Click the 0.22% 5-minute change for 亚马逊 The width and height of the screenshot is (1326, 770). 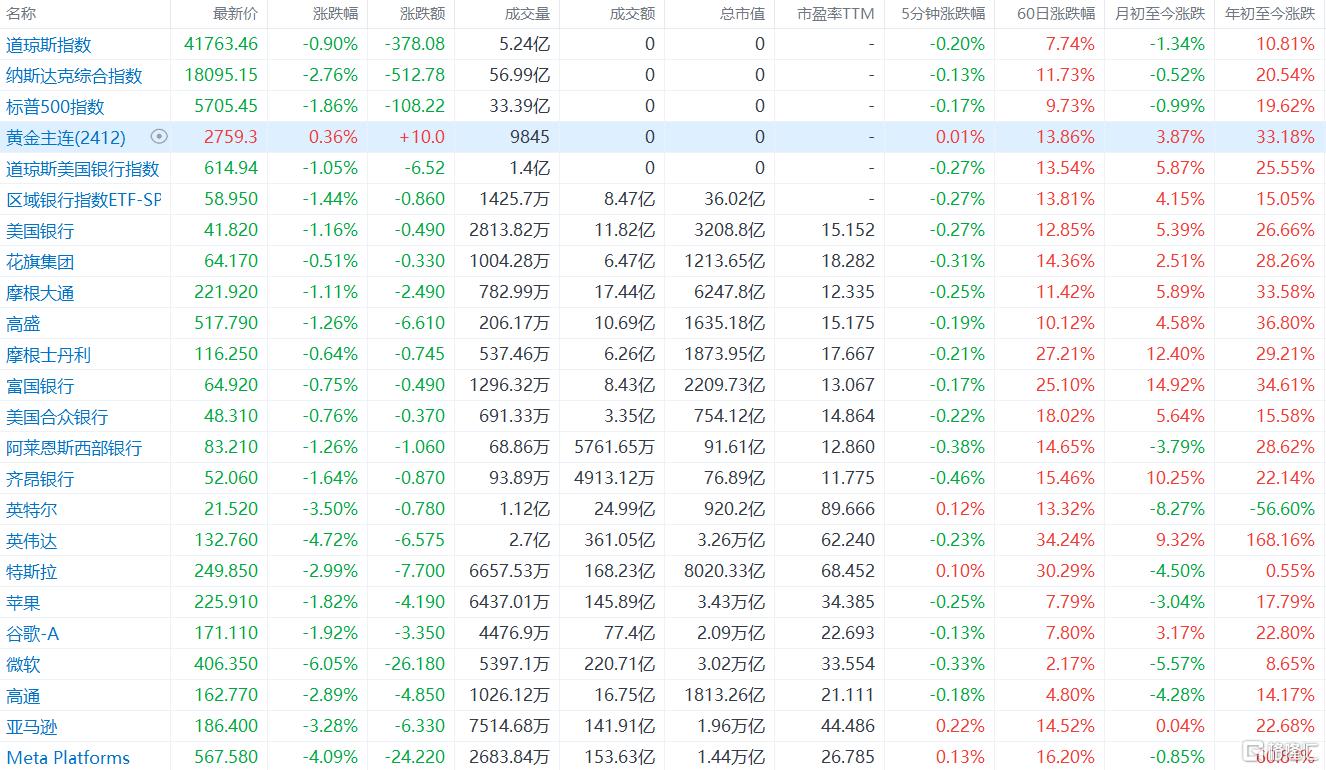click(x=961, y=726)
